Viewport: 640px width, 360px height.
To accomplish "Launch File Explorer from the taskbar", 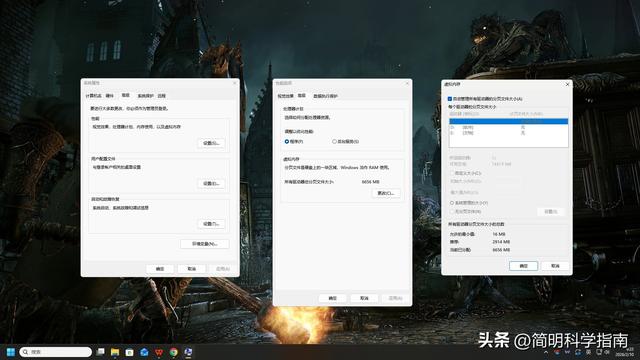I will 115,352.
